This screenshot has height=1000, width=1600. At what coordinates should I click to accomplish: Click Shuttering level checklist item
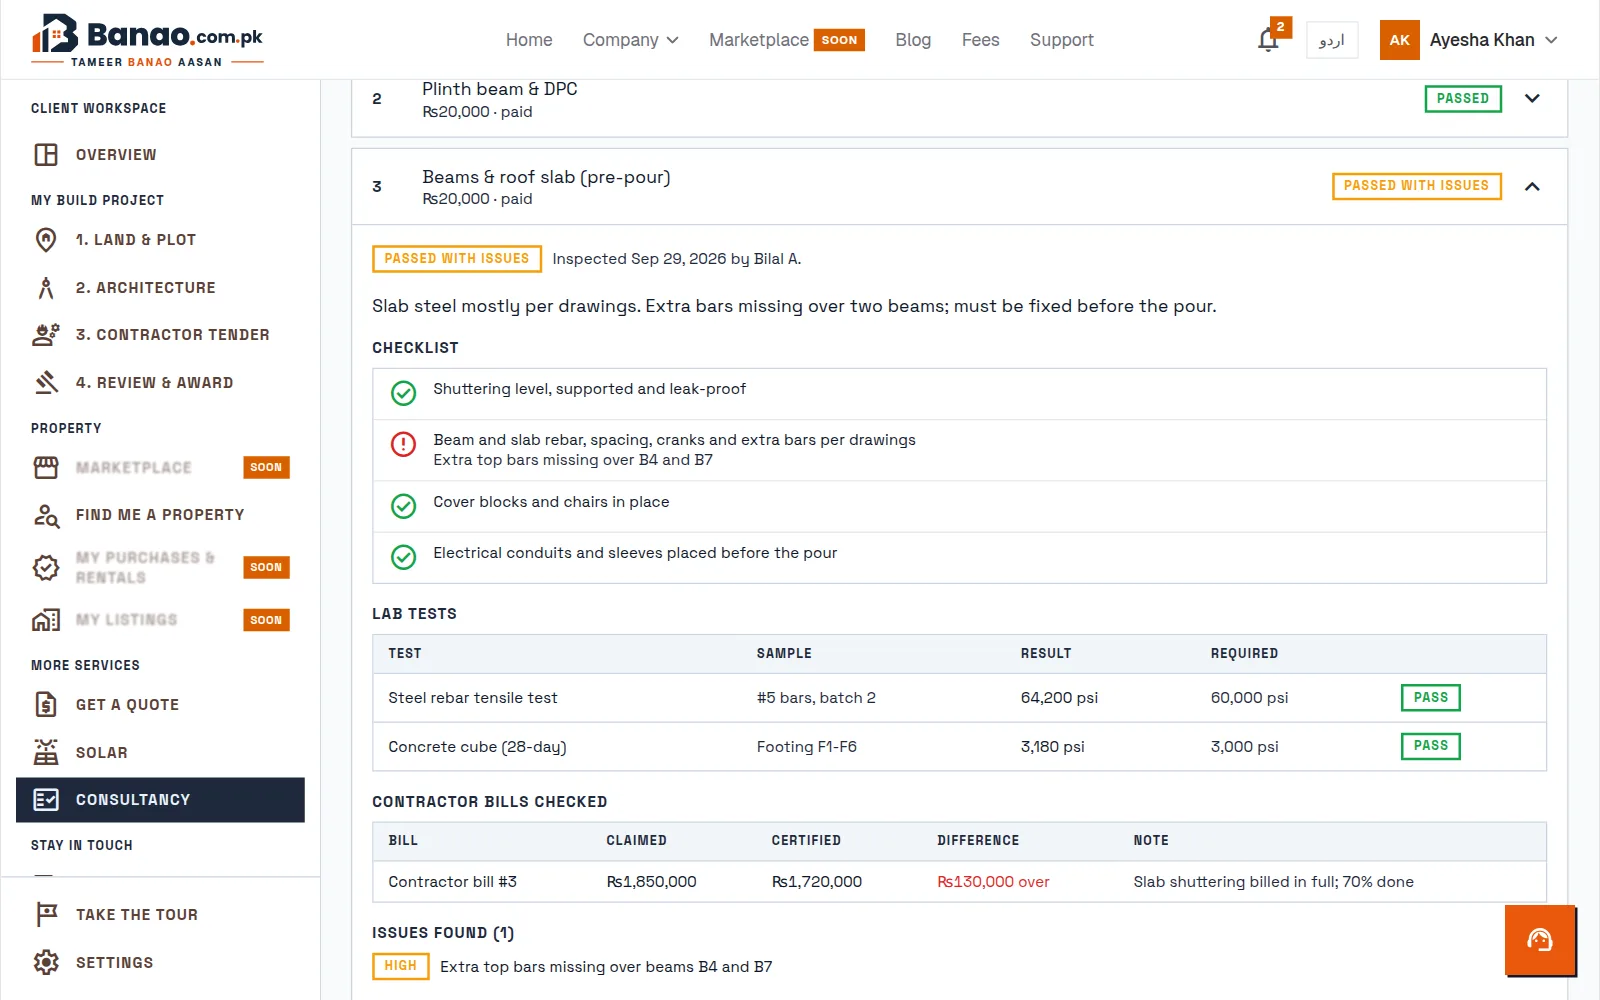tap(959, 394)
